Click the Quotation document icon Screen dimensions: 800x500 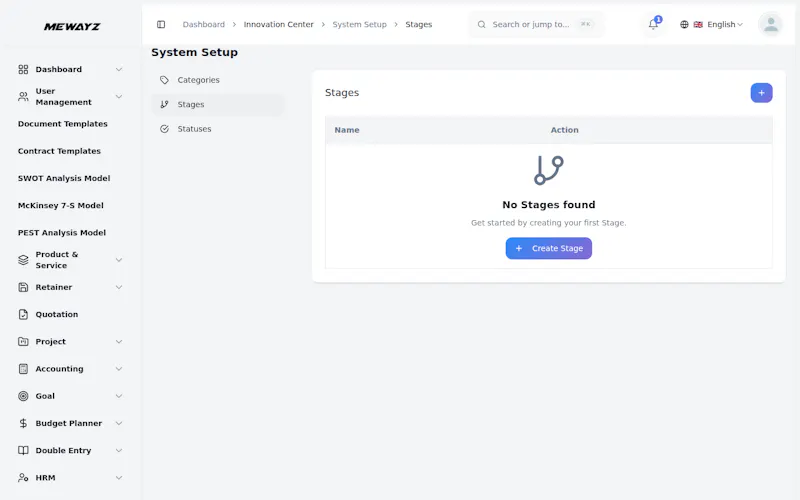coord(23,314)
